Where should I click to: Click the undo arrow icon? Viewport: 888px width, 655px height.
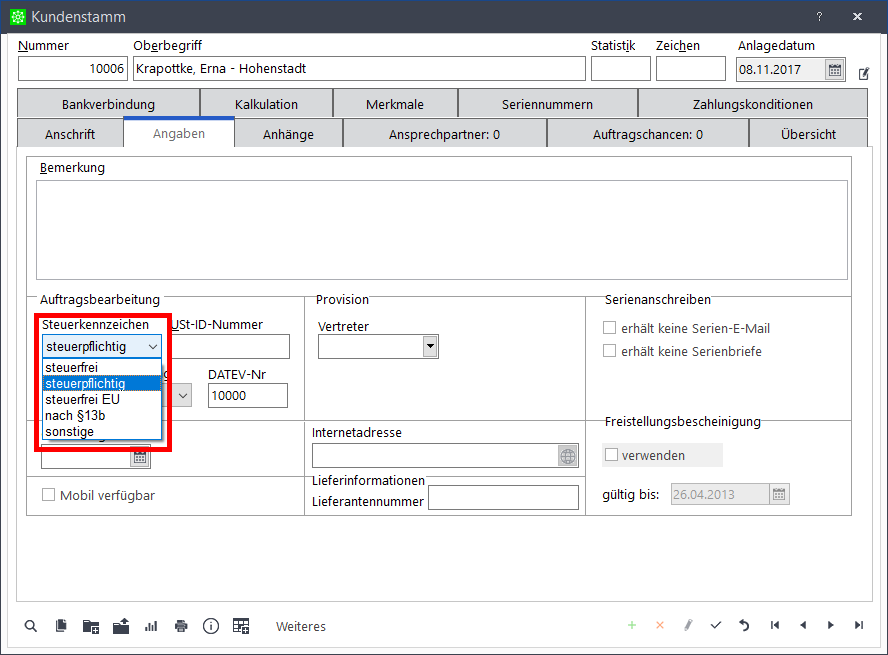[744, 626]
